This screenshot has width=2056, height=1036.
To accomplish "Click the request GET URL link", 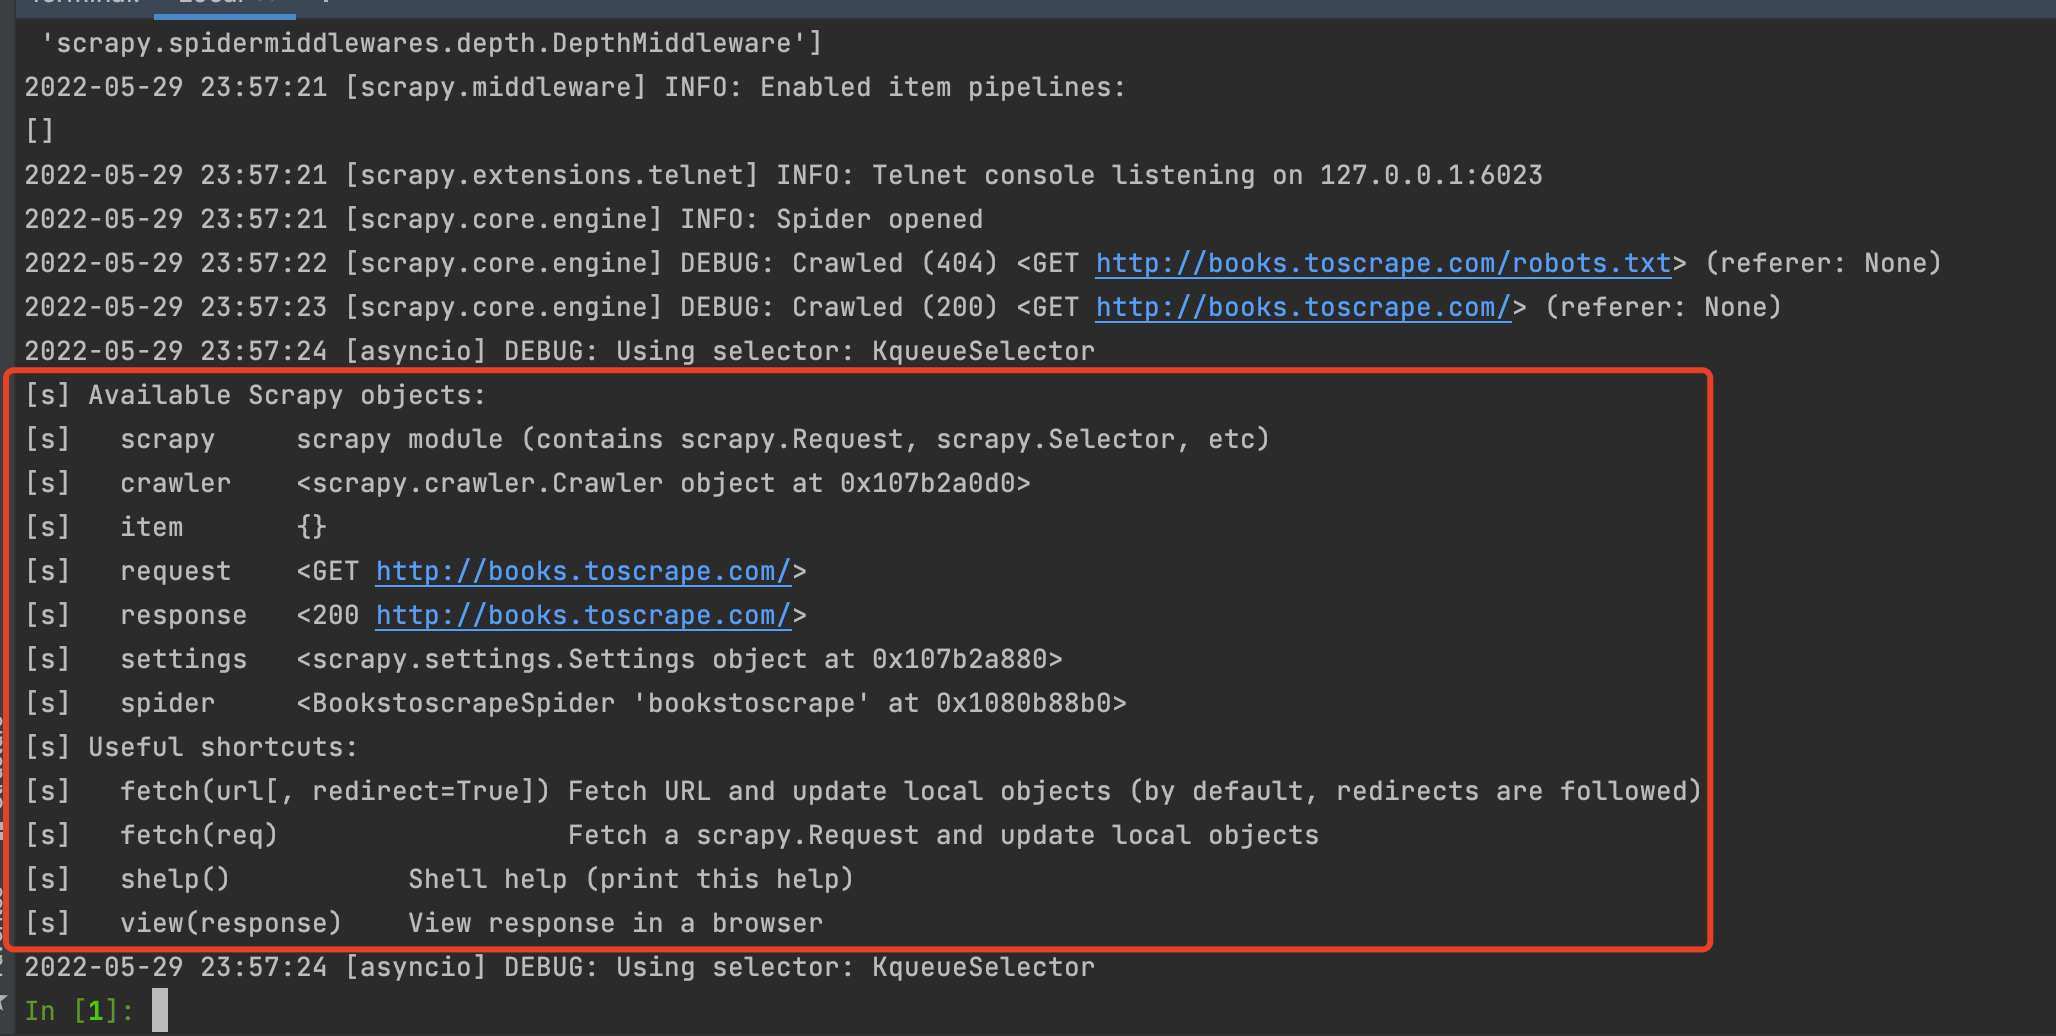I will [583, 571].
